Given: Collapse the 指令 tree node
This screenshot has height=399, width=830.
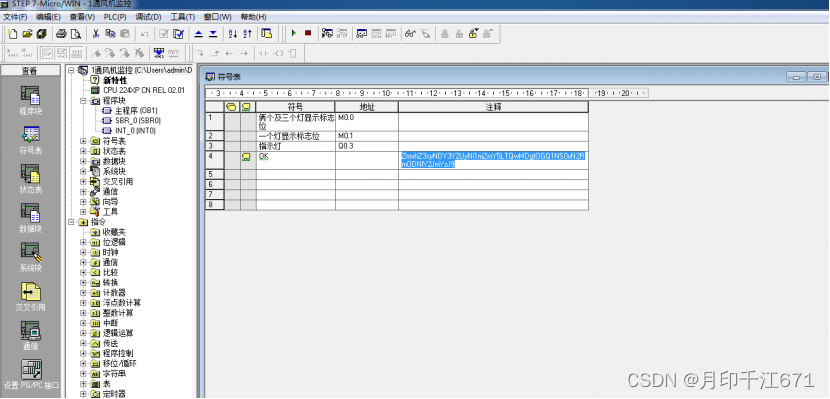Looking at the screenshot, I should point(71,222).
